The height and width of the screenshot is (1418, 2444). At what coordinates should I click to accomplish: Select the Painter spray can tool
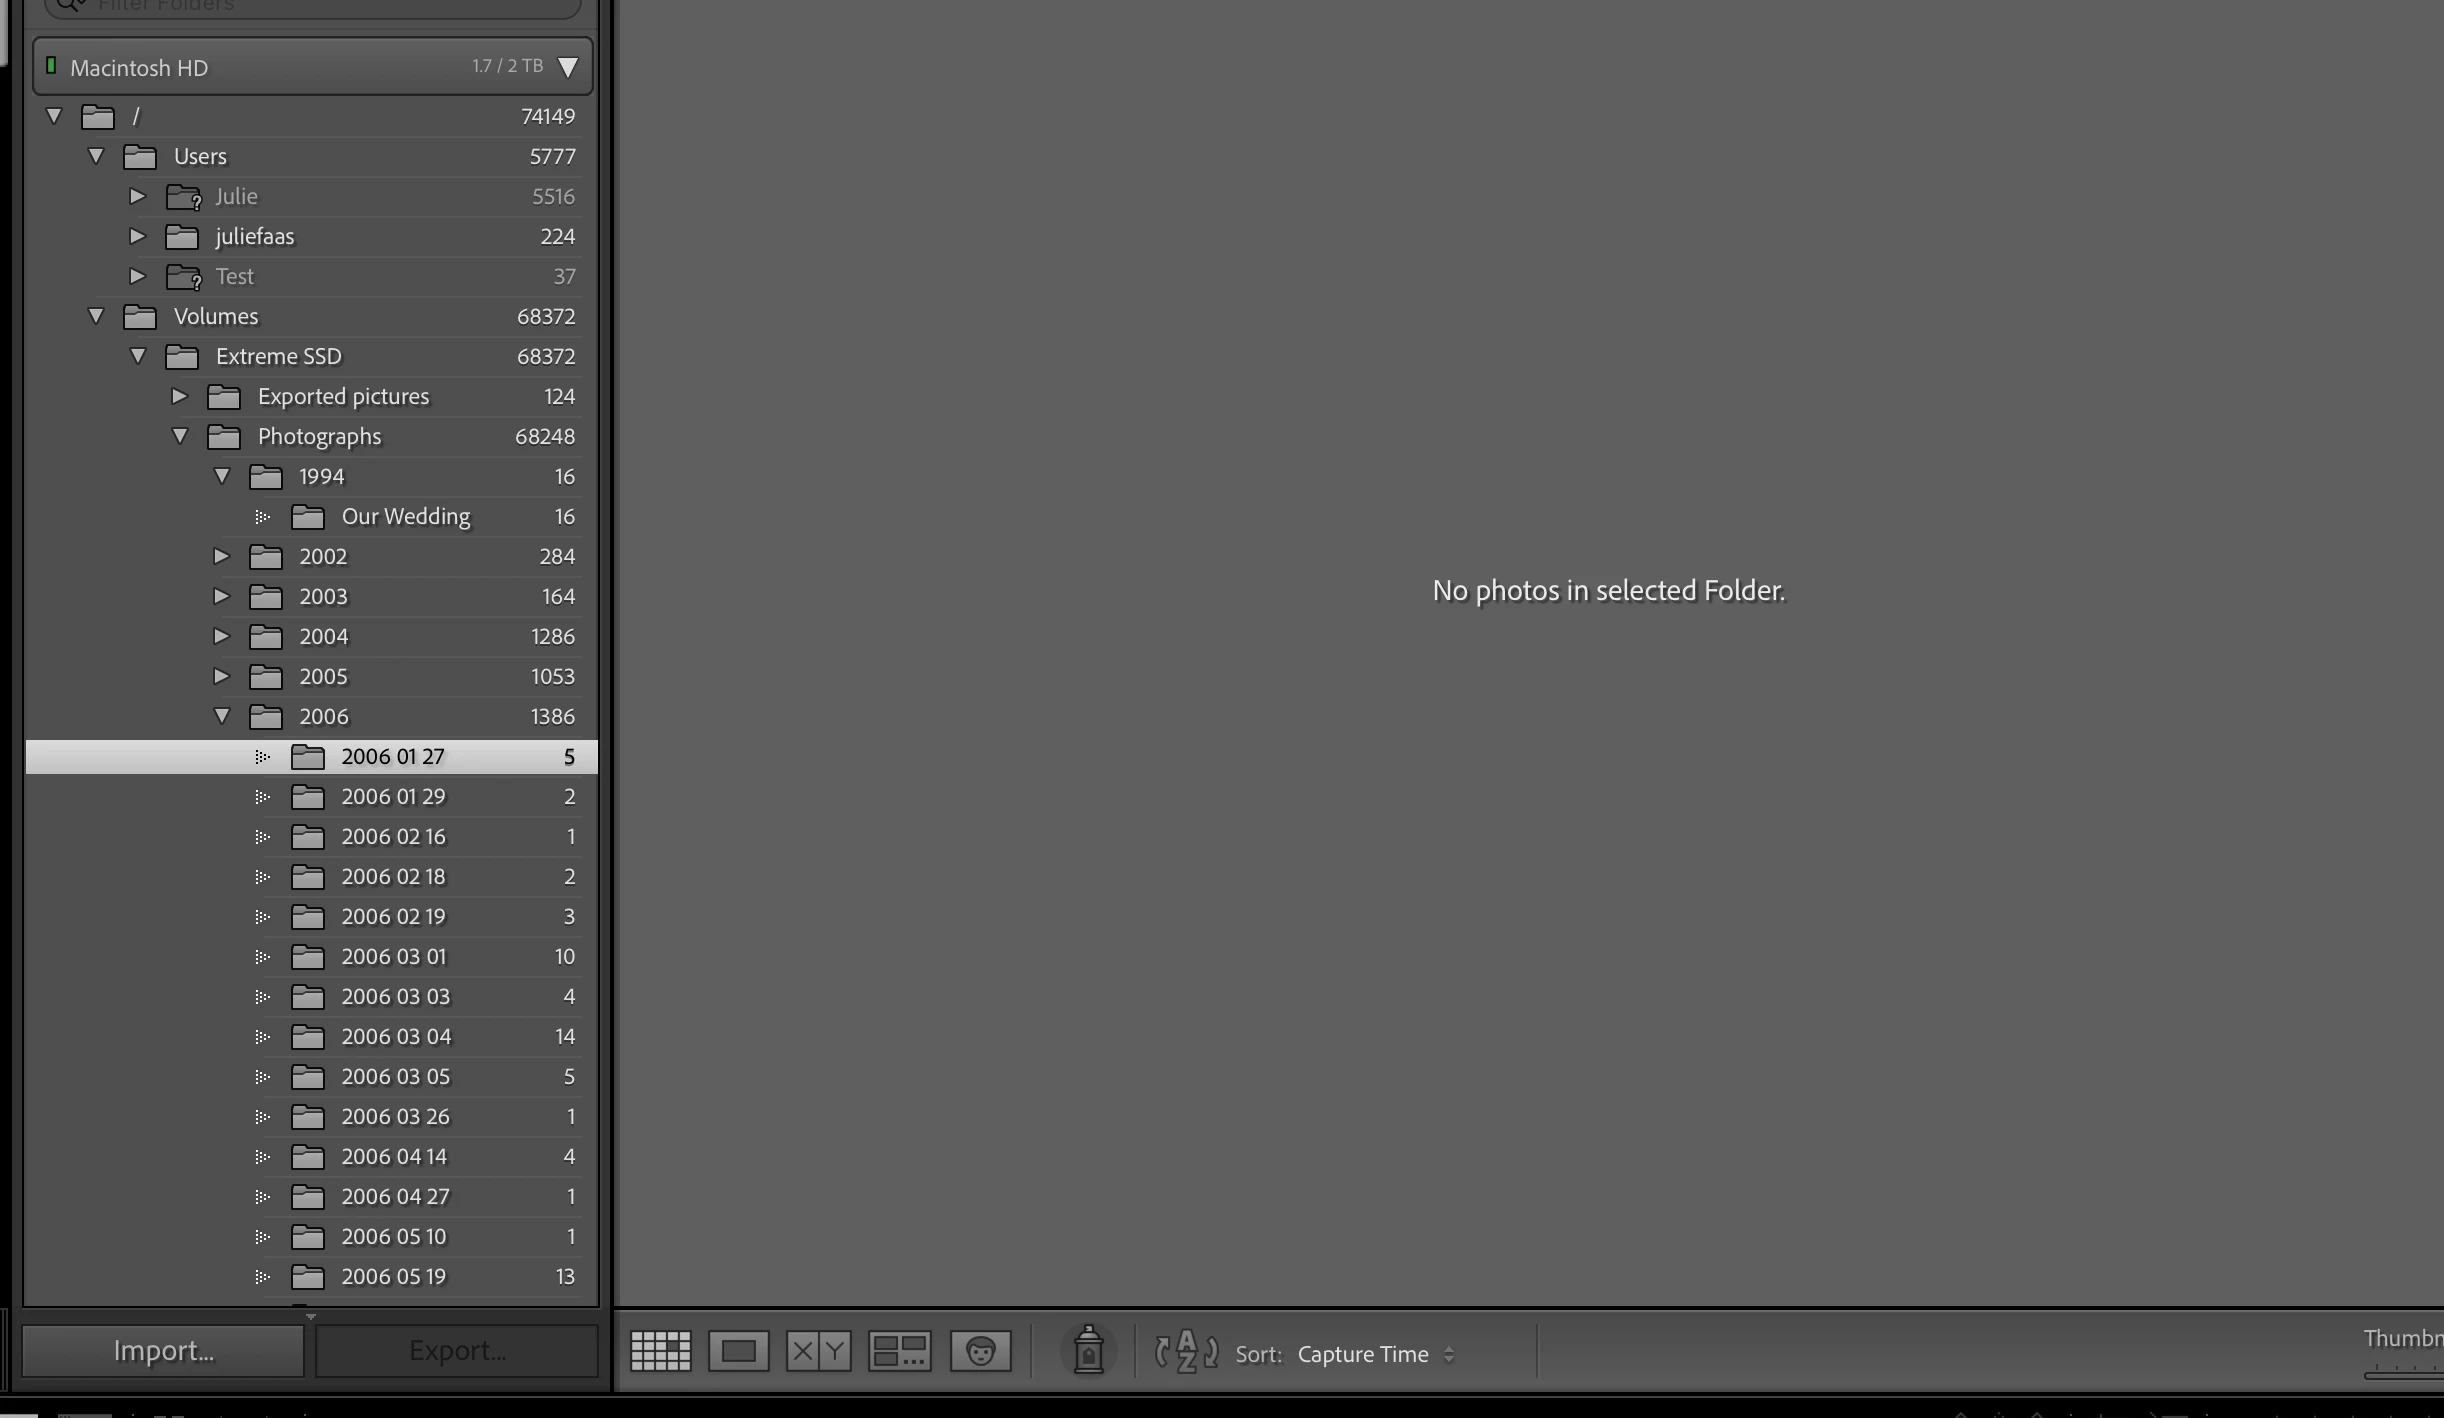pyautogui.click(x=1088, y=1351)
